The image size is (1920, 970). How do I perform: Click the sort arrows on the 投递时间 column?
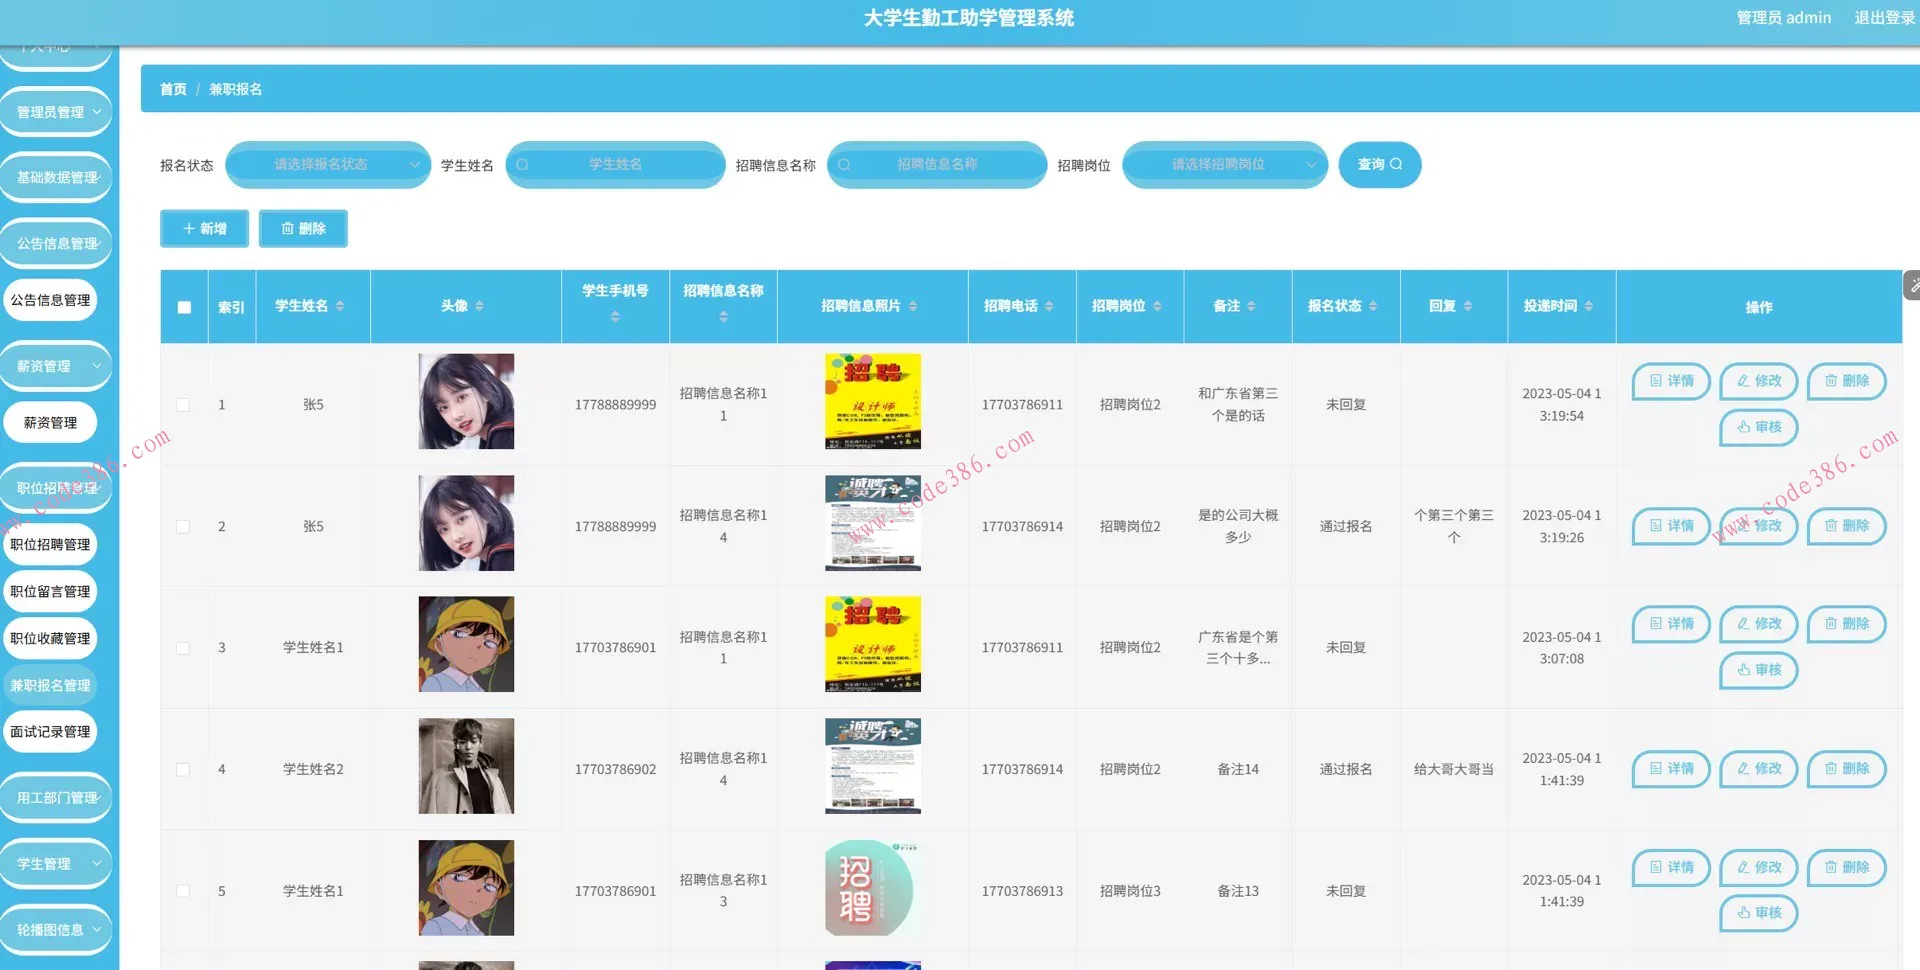click(1588, 306)
